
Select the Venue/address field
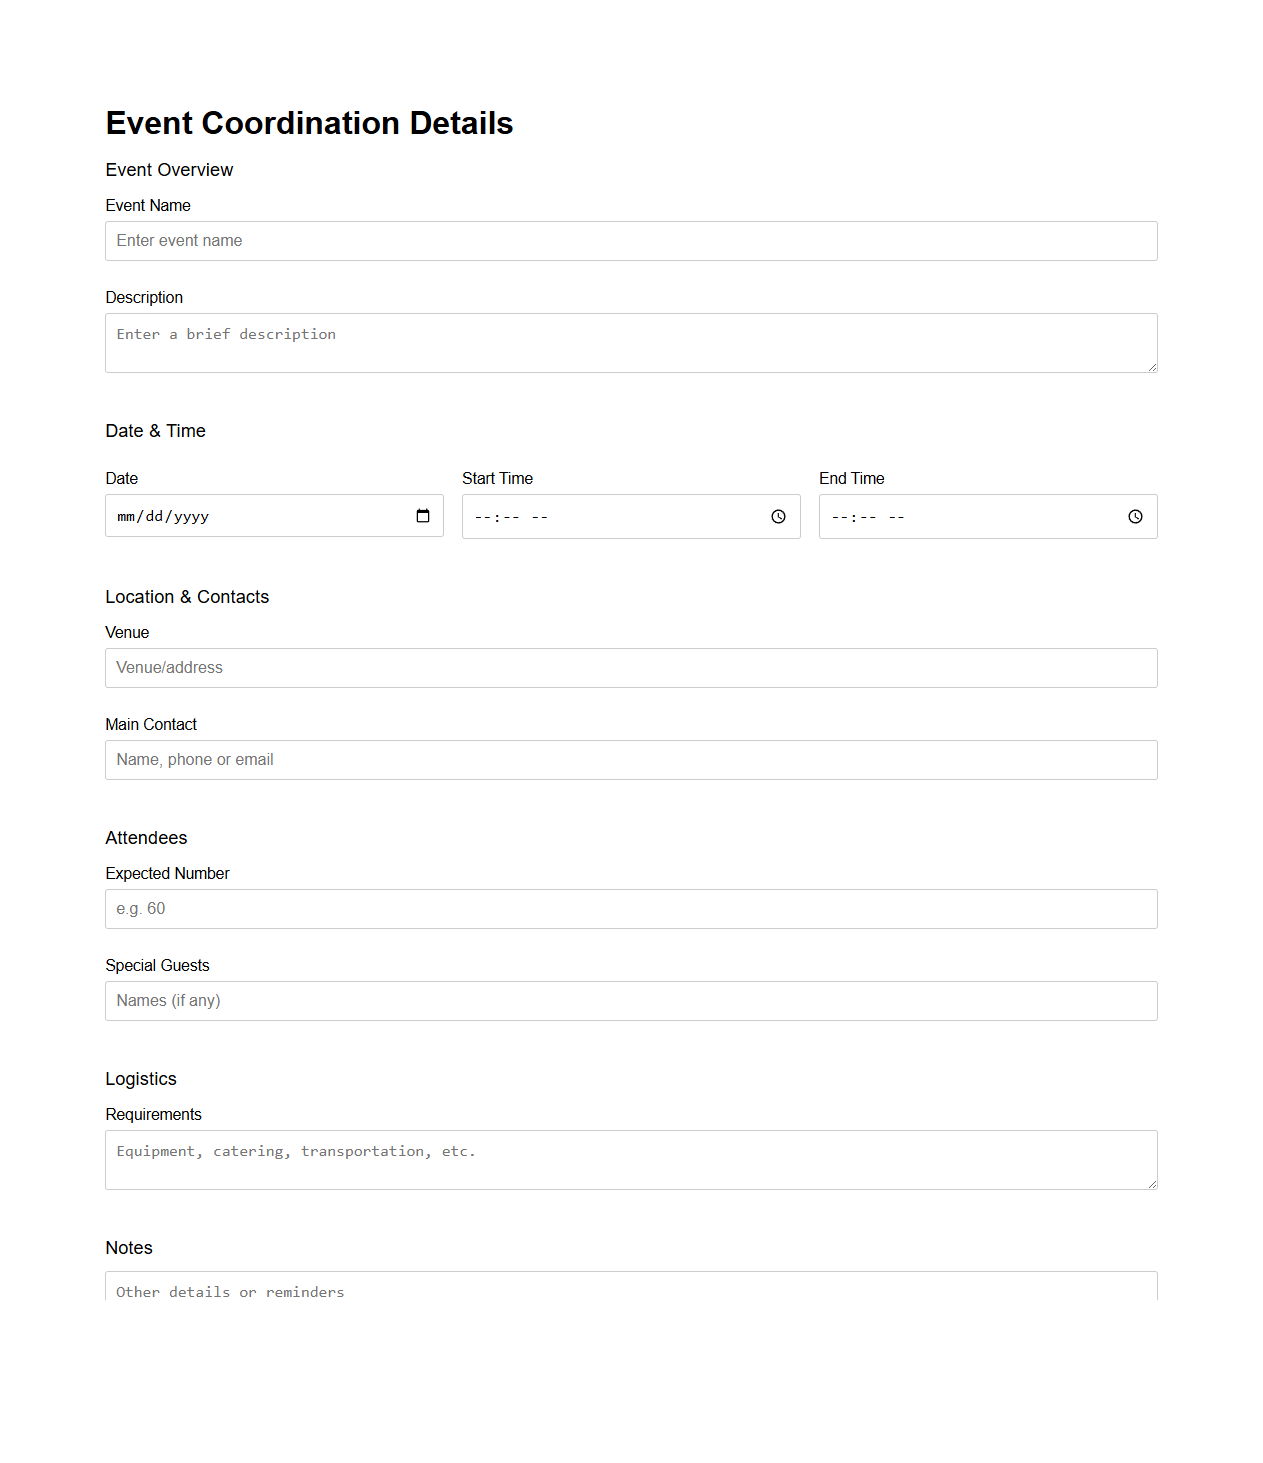click(630, 668)
